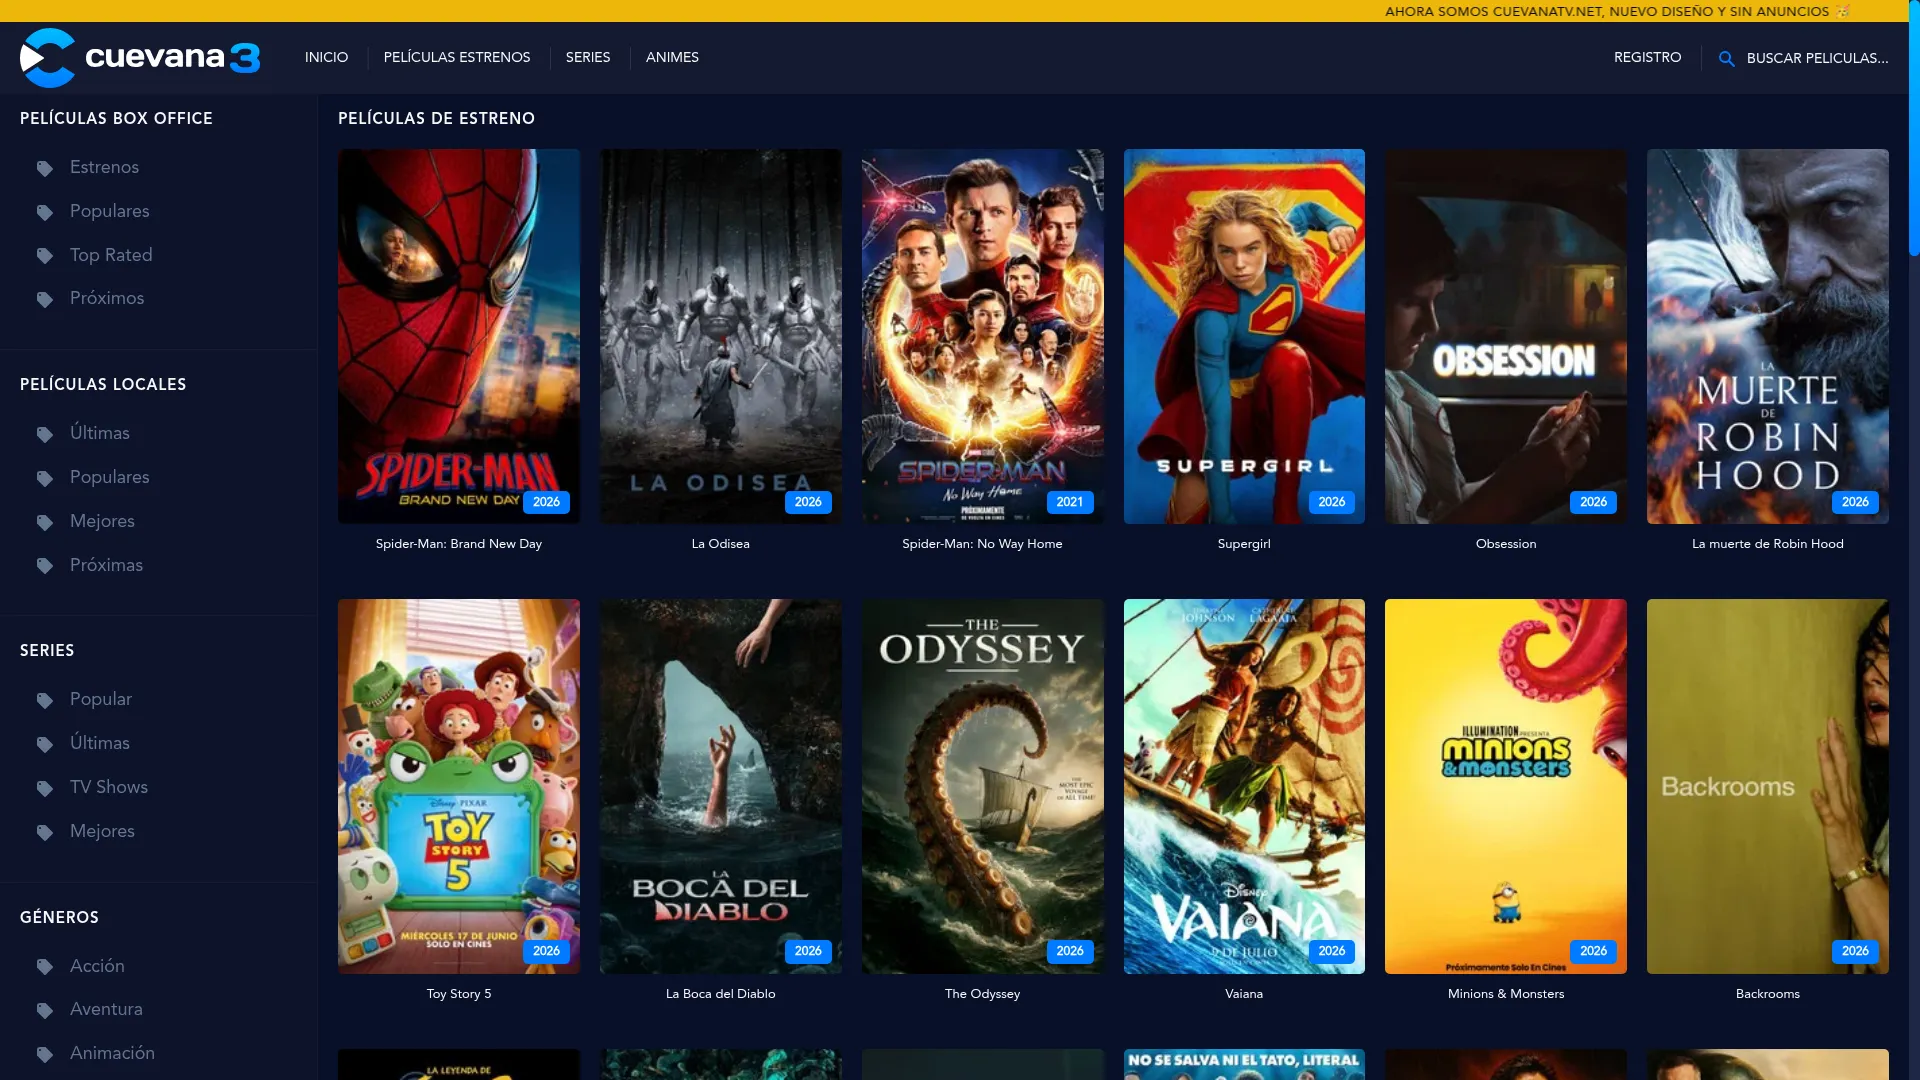Click the search magnifier icon
This screenshot has width=1920, height=1080.
coord(1726,59)
